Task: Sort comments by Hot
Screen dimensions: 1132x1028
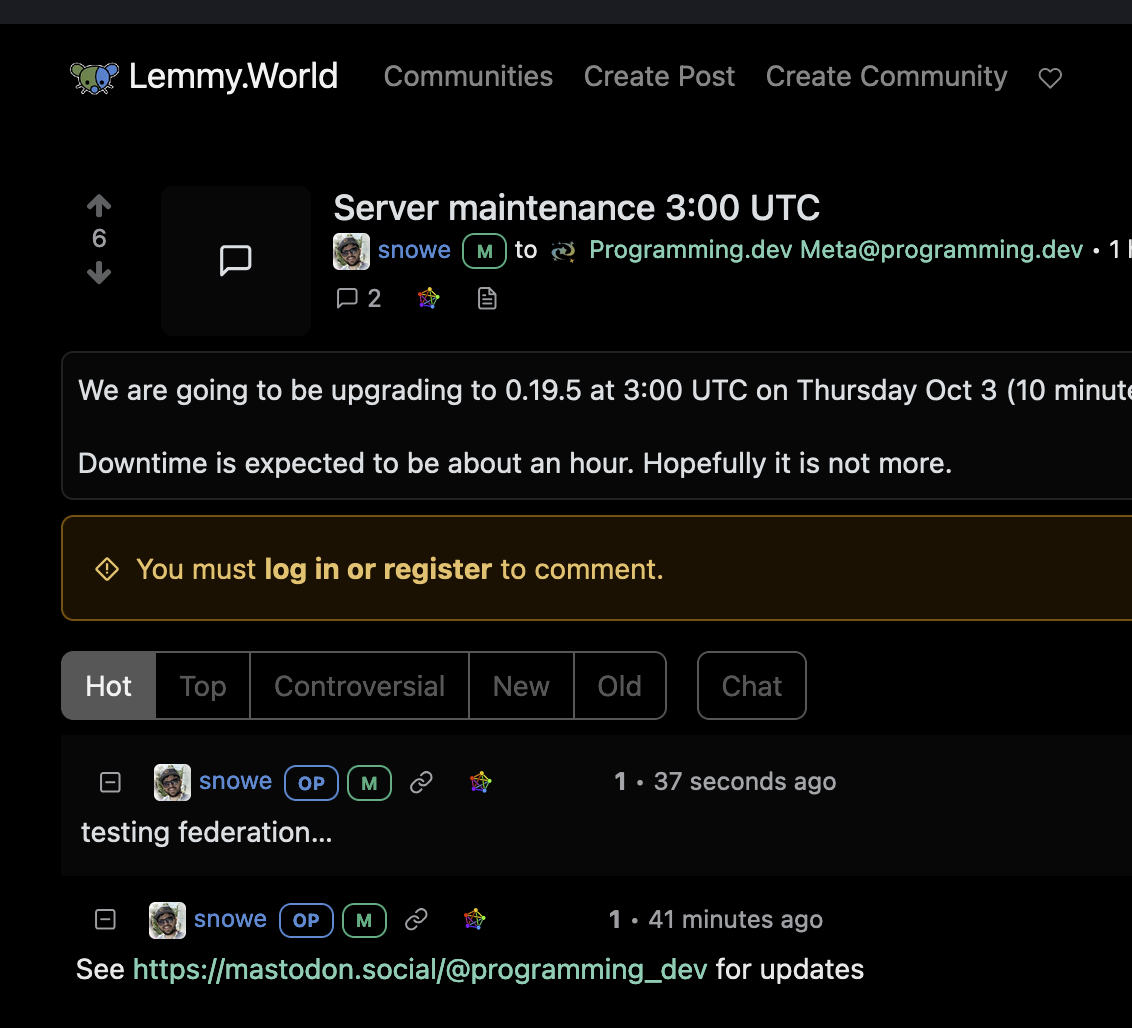Action: (108, 686)
